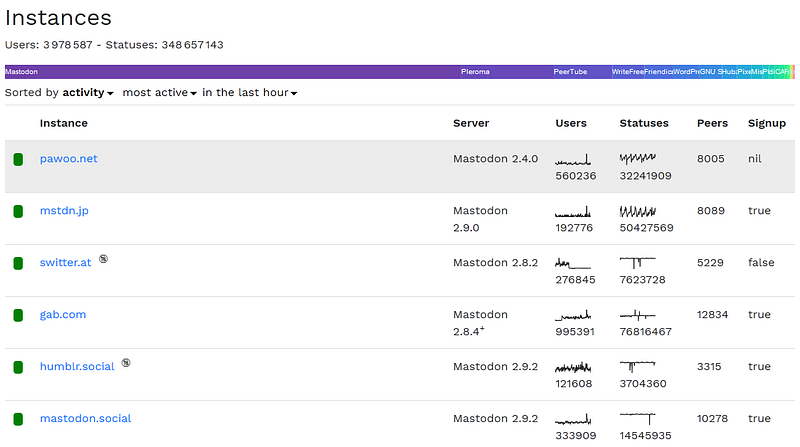Click the green status indicator for switter.at
Image resolution: width=800 pixels, height=447 pixels.
(x=18, y=263)
